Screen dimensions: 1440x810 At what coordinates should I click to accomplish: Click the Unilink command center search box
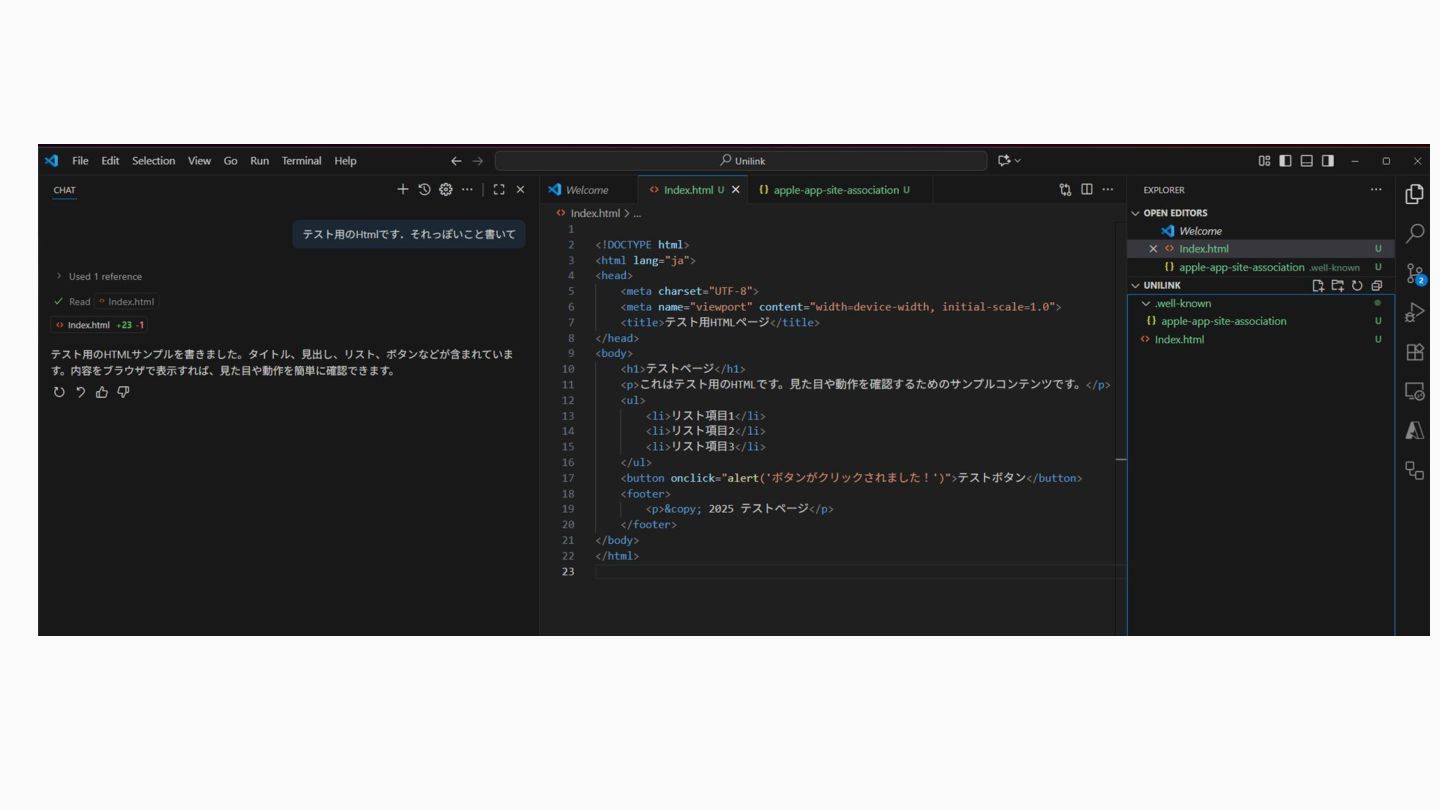[x=741, y=160]
